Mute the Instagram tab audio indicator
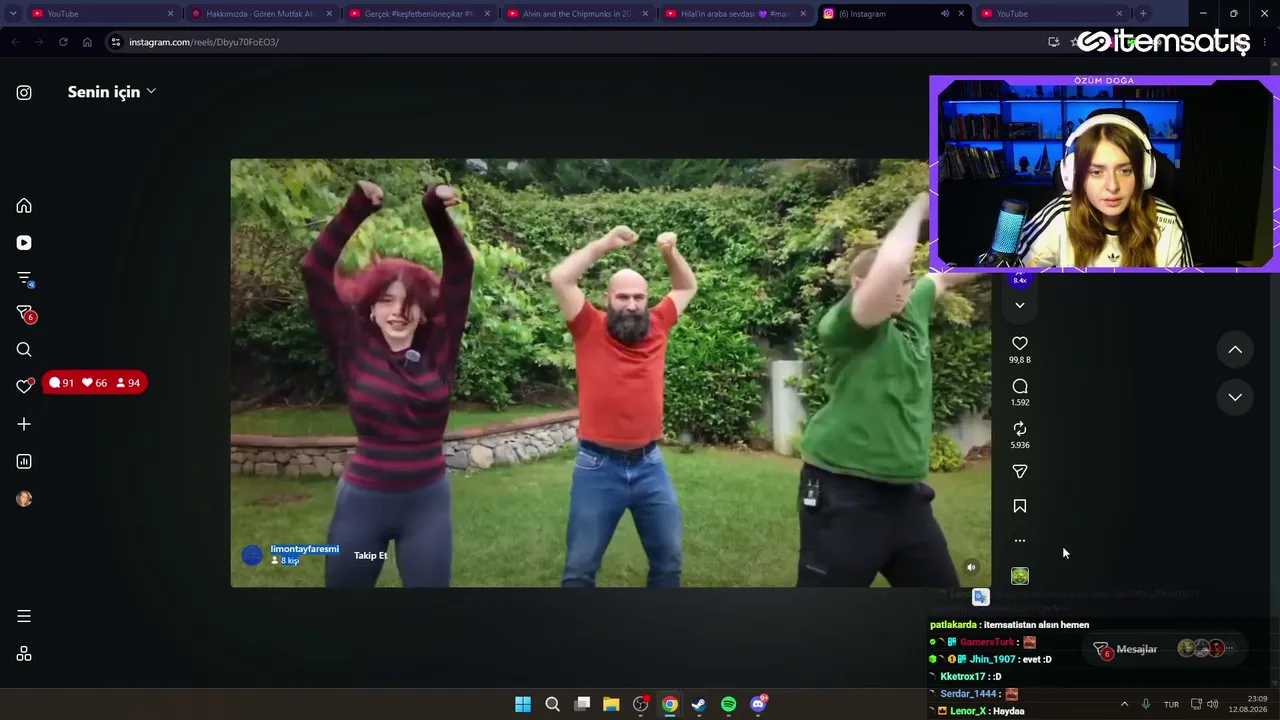1280x720 pixels. pos(944,14)
